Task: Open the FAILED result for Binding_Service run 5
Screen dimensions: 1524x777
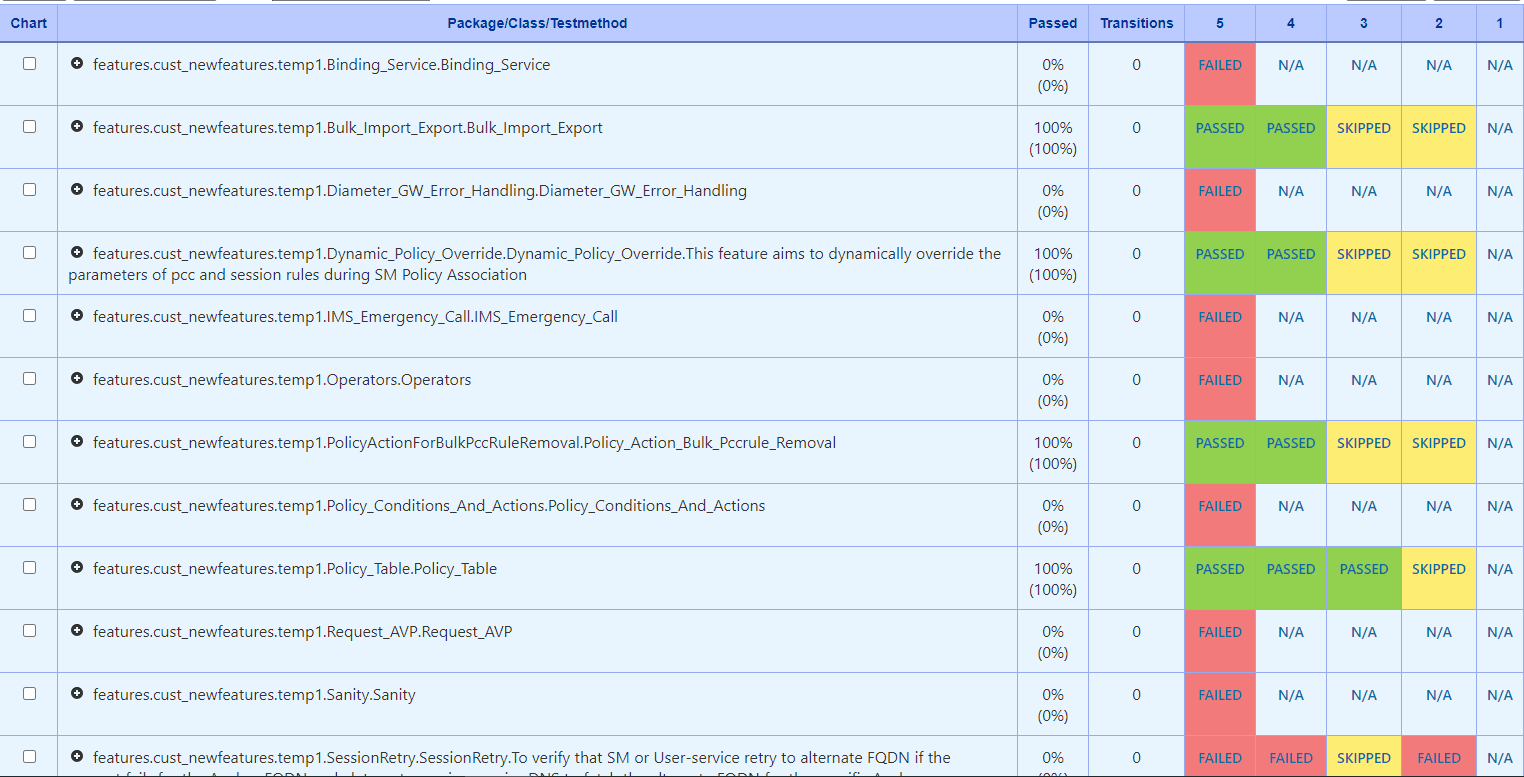Action: (1220, 64)
